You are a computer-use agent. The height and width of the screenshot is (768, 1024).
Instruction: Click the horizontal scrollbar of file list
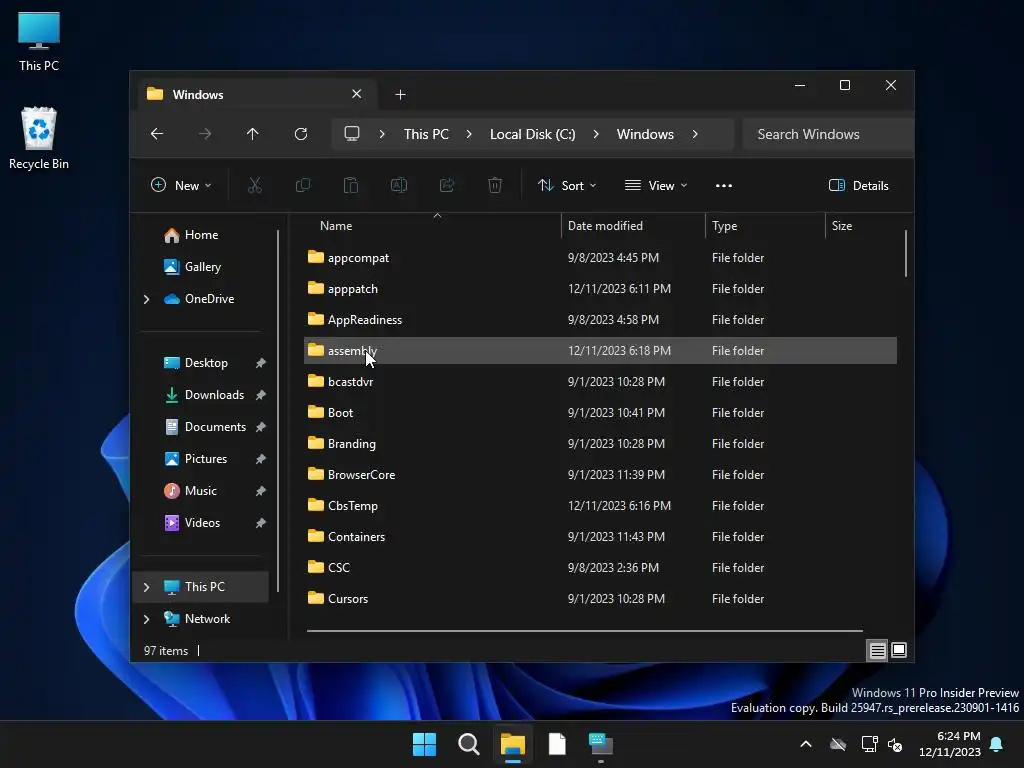pos(584,631)
